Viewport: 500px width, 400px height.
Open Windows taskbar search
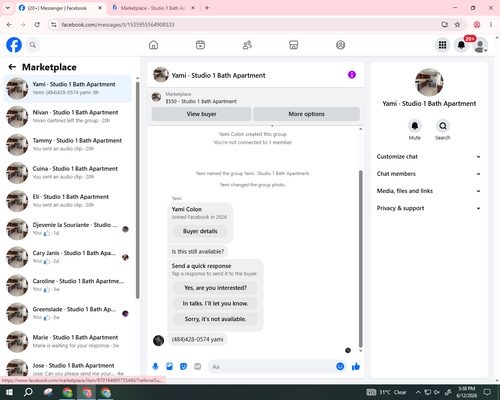click(28, 392)
